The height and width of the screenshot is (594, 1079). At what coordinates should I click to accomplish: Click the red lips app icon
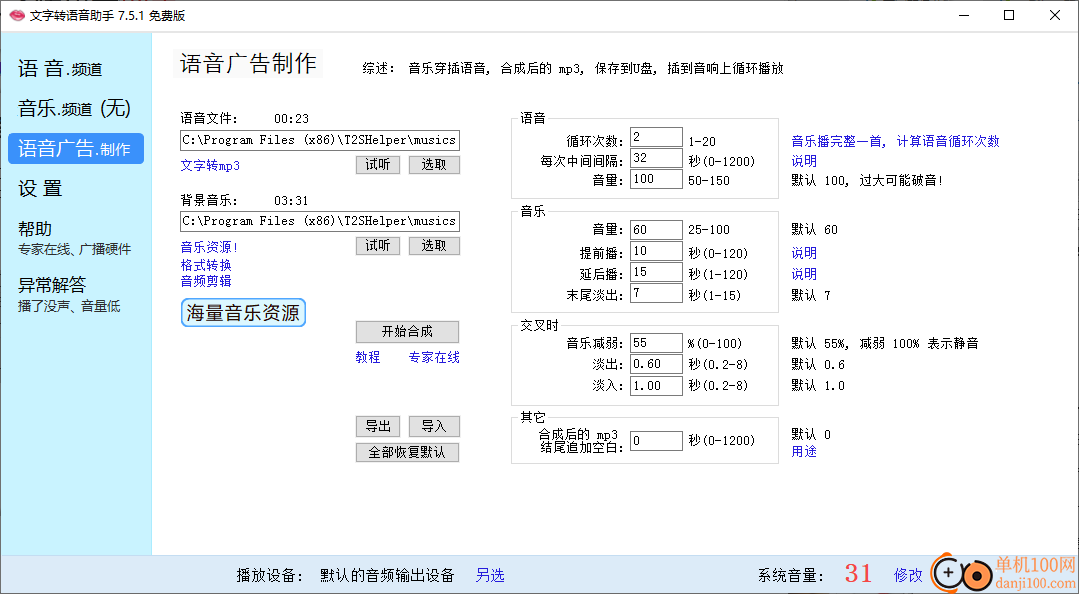point(17,15)
